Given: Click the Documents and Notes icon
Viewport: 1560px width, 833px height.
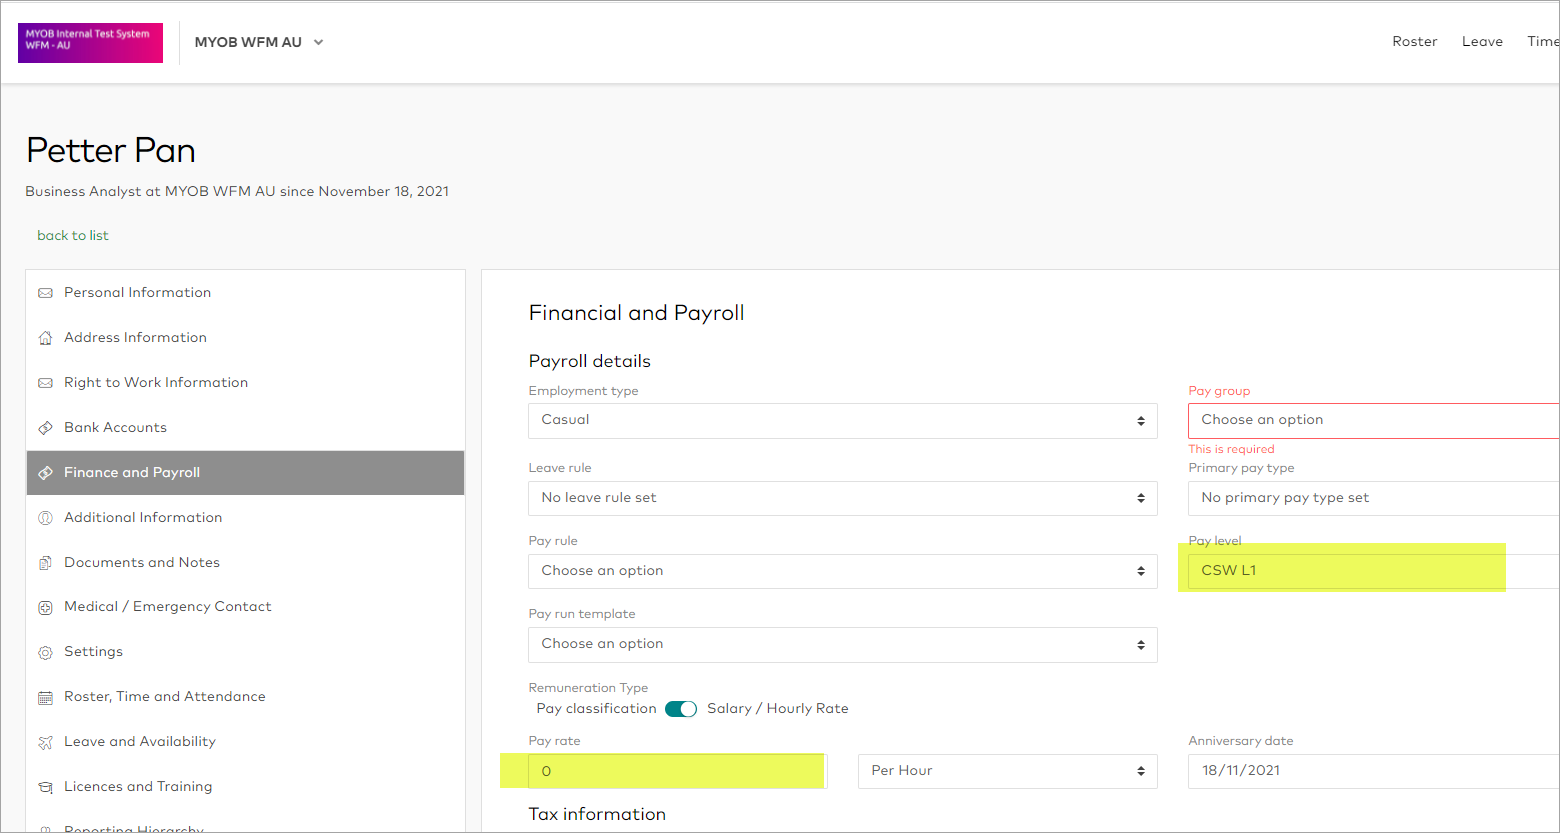Looking at the screenshot, I should 45,563.
